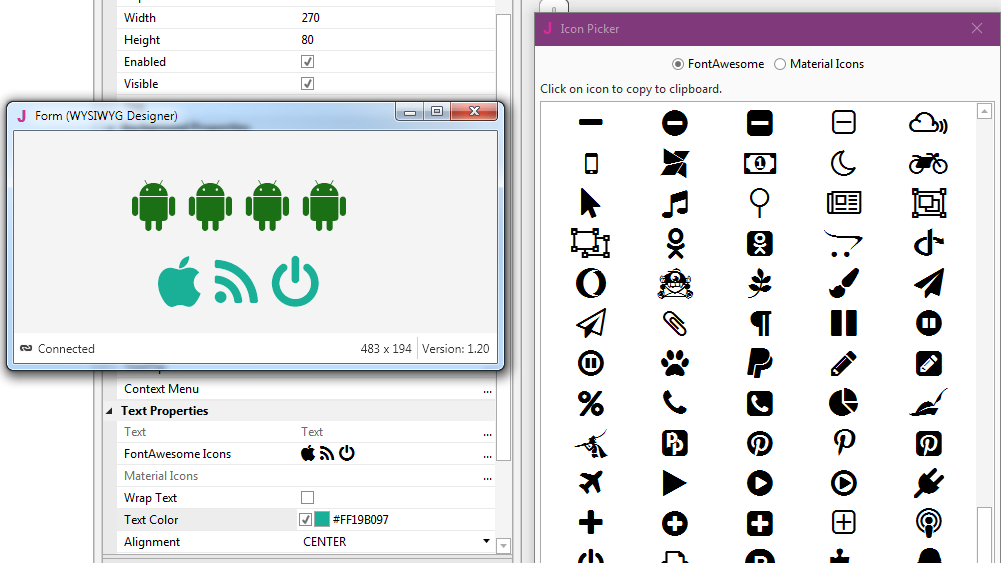
Task: Copy the Pinterest circle icon
Action: (x=760, y=444)
